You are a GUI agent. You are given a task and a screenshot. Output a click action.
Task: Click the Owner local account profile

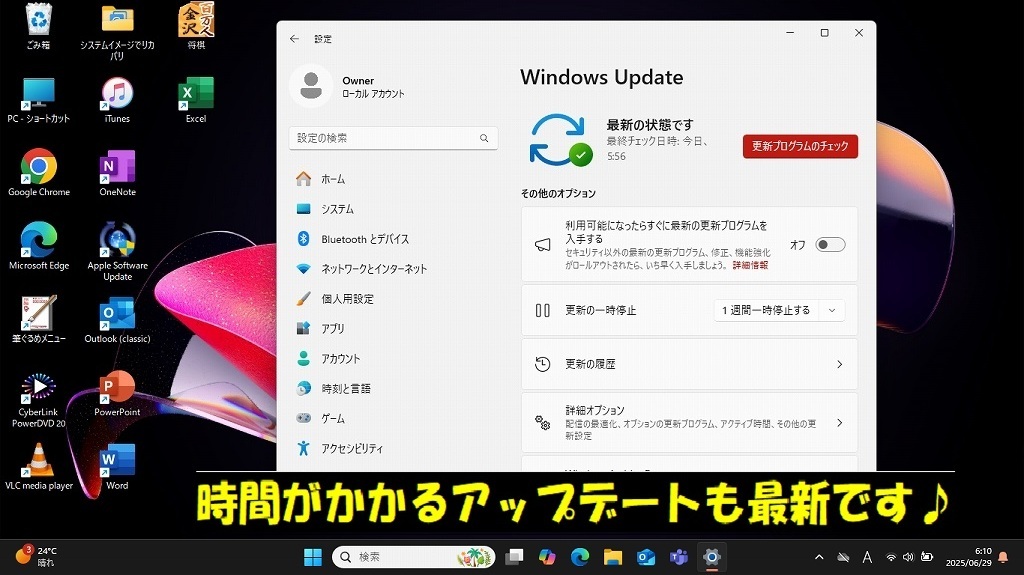tap(349, 86)
